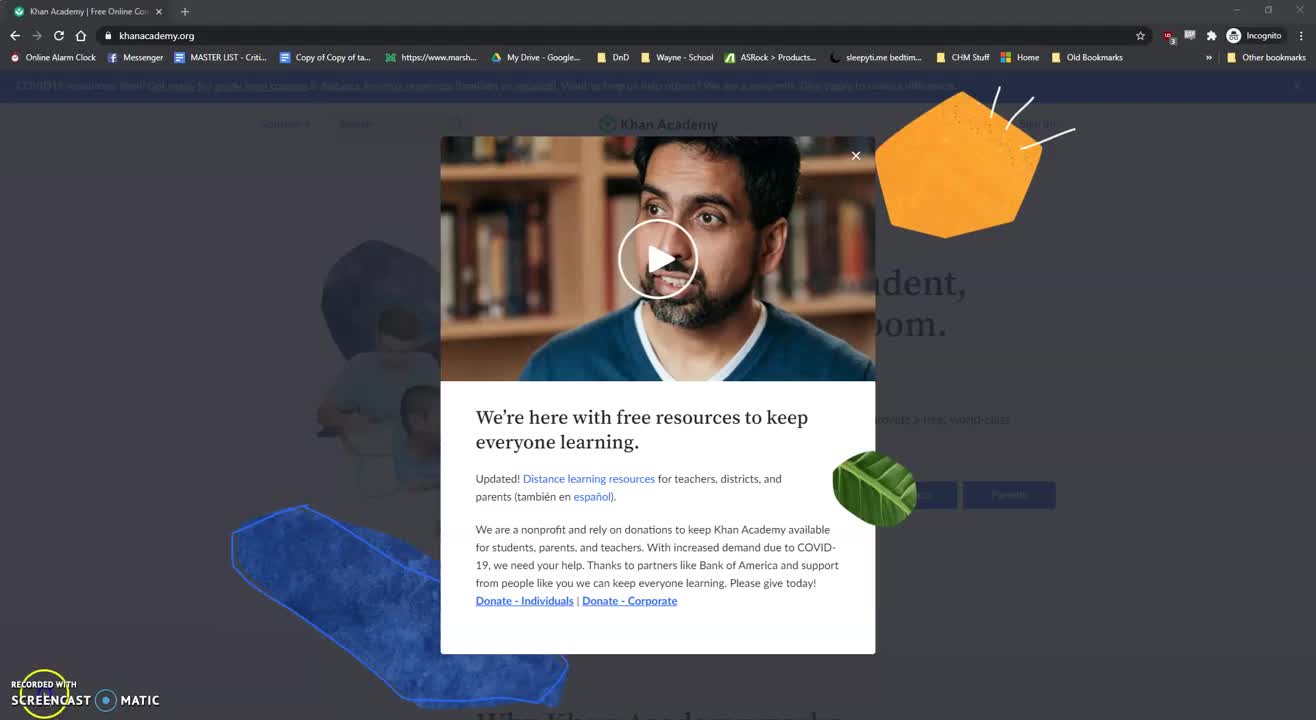This screenshot has height=720, width=1316.
Task: Open the Old Bookmarks folder
Action: pos(1086,57)
